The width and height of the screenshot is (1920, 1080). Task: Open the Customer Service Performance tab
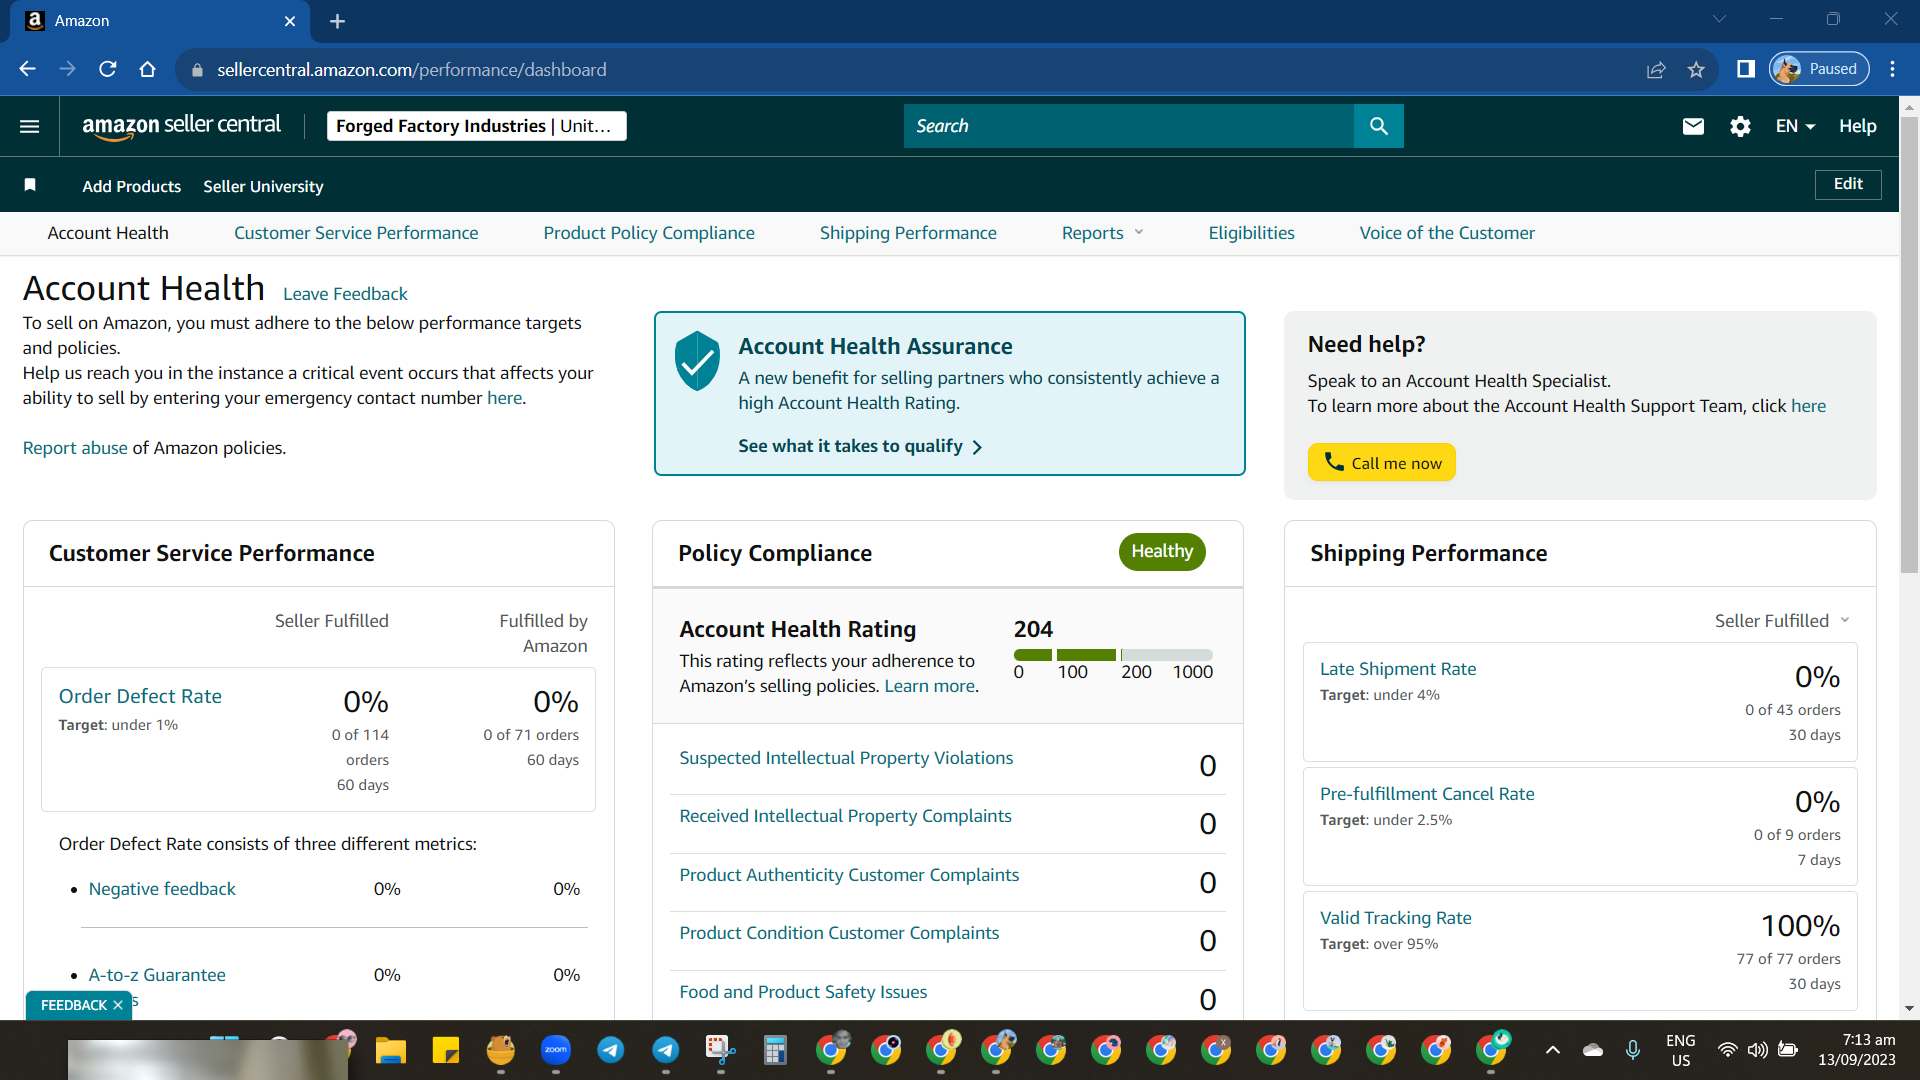tap(356, 233)
